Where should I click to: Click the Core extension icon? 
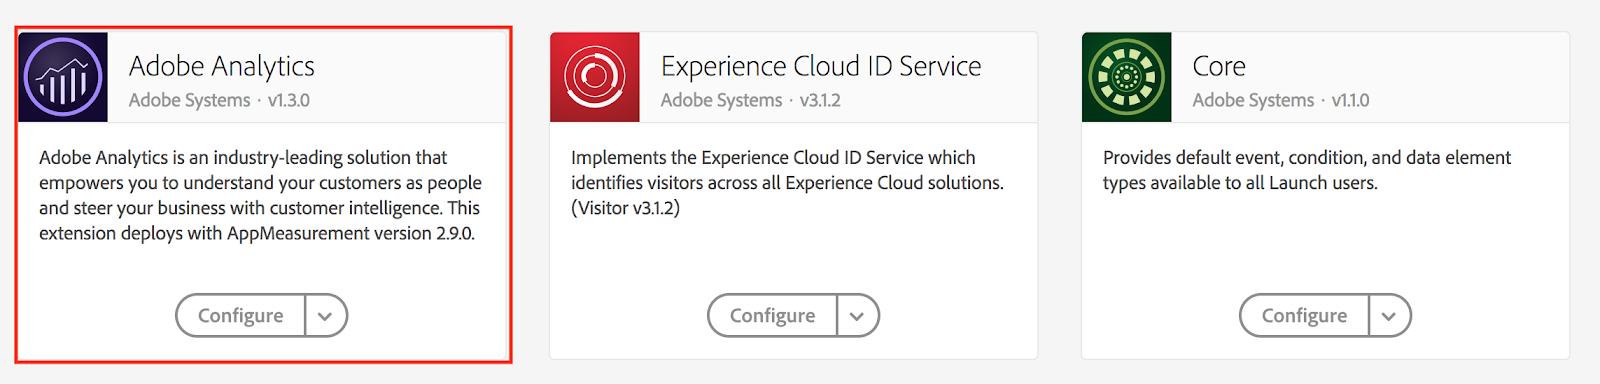[x=1127, y=77]
